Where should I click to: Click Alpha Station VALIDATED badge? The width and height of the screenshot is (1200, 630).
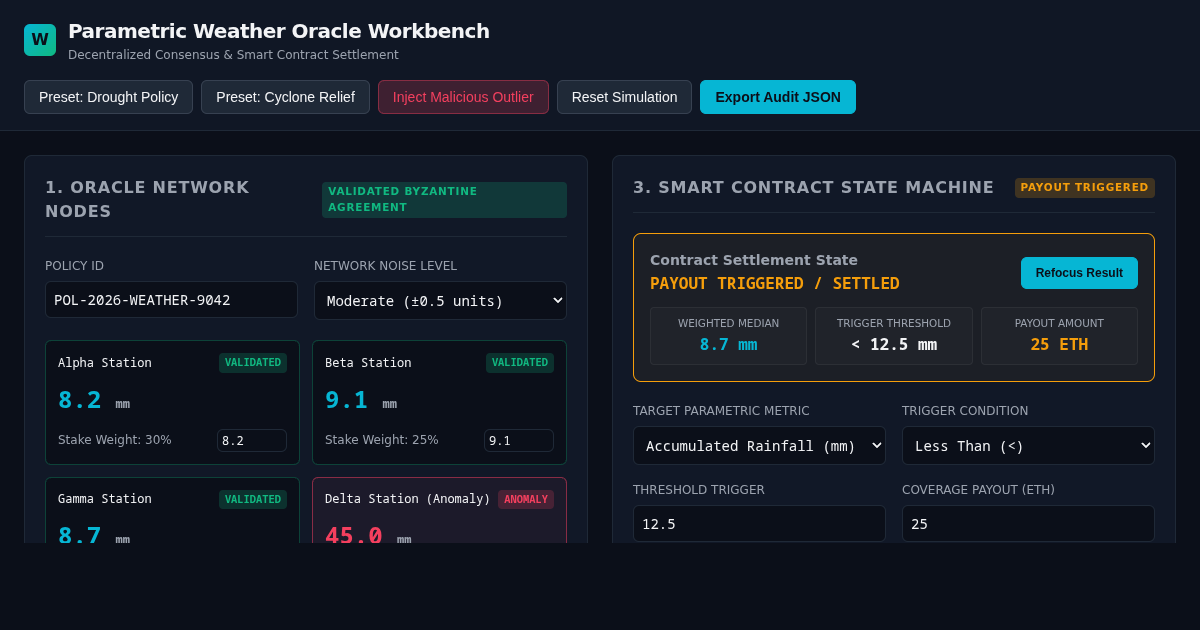point(253,363)
